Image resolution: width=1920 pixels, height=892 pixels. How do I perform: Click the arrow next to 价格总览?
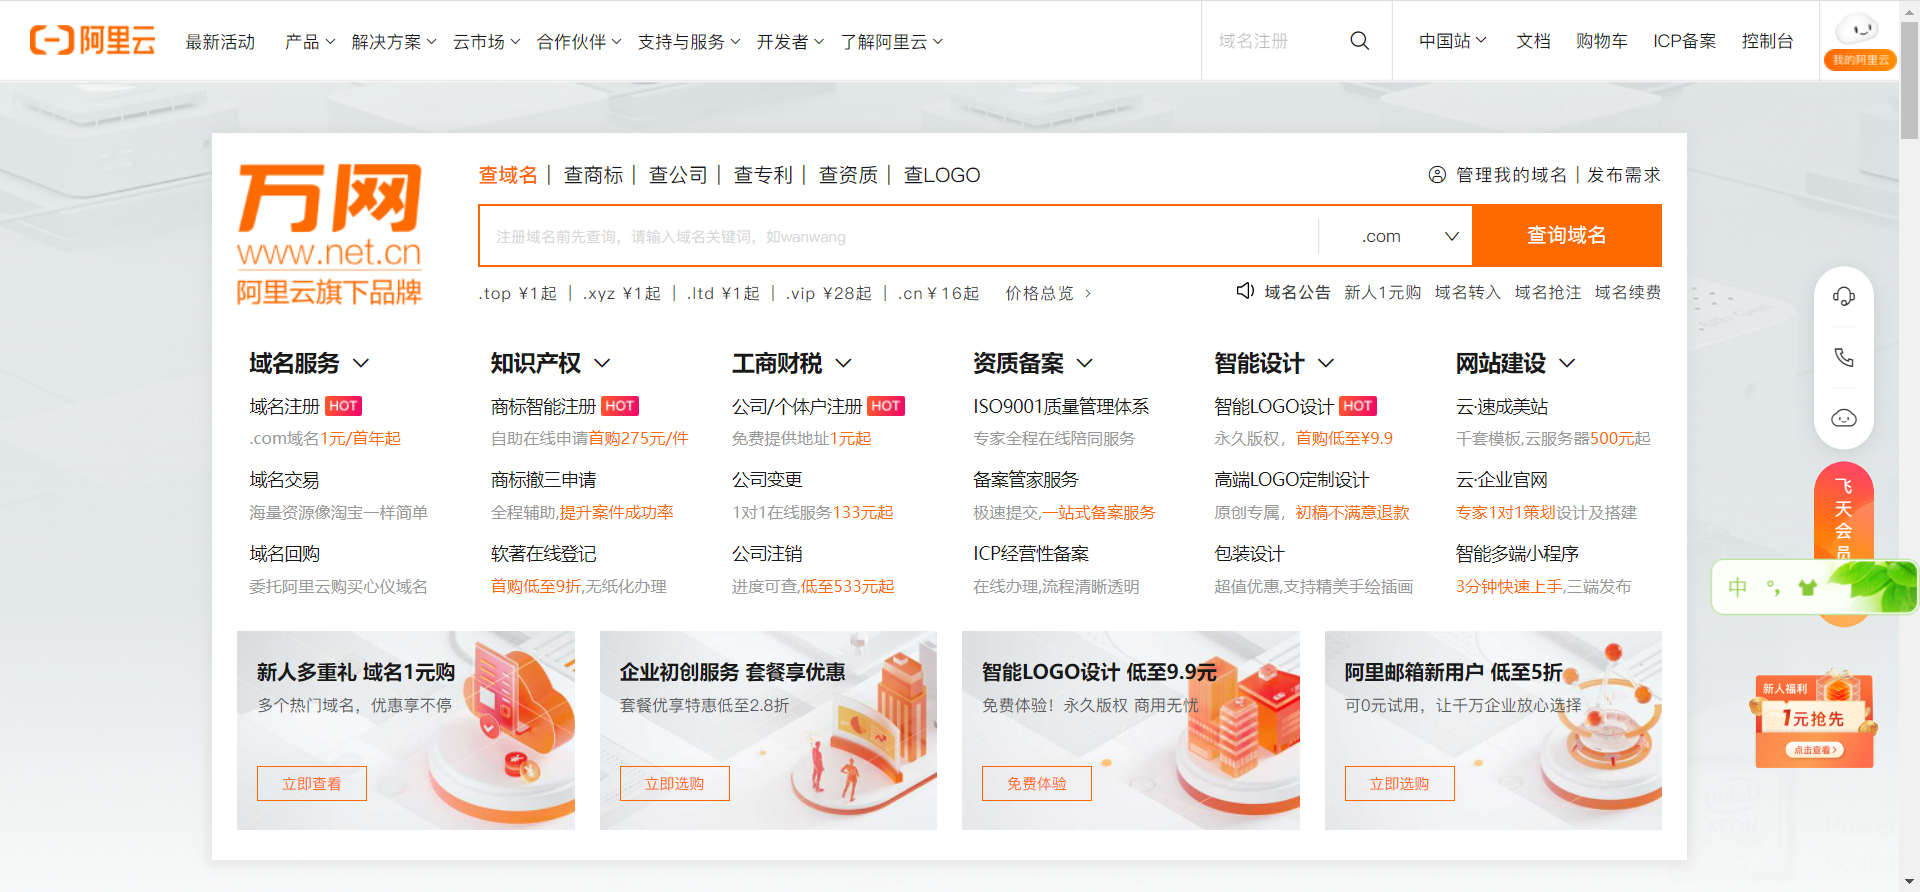(1088, 293)
